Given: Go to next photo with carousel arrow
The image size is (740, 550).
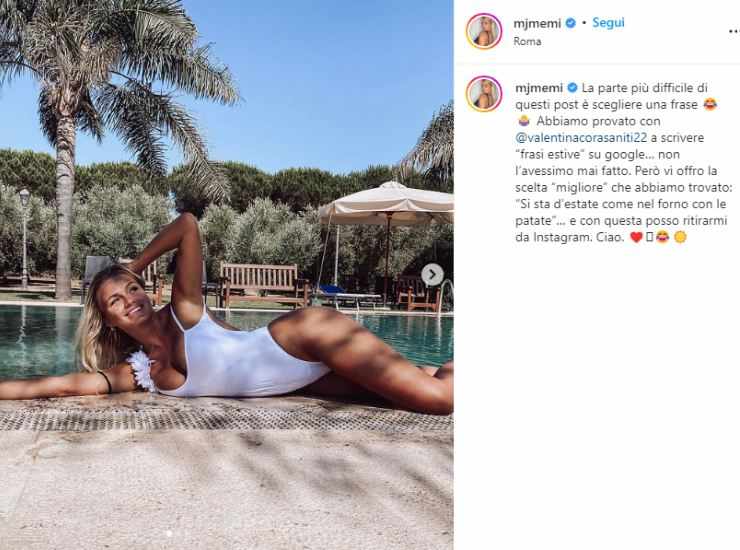Looking at the screenshot, I should click(x=432, y=275).
